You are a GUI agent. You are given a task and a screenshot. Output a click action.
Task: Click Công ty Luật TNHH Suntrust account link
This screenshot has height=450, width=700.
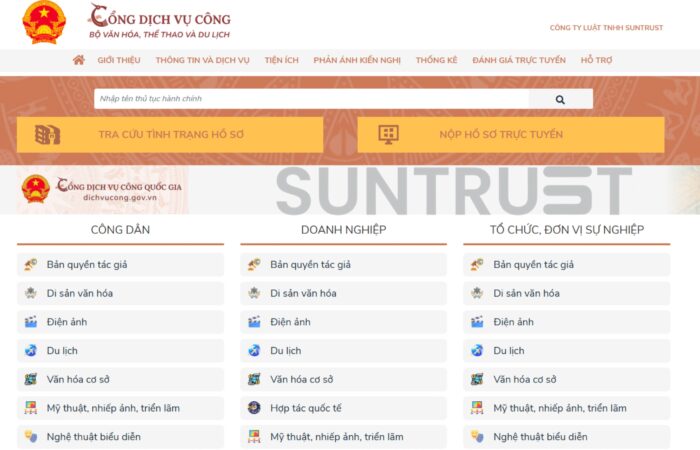pyautogui.click(x=606, y=28)
